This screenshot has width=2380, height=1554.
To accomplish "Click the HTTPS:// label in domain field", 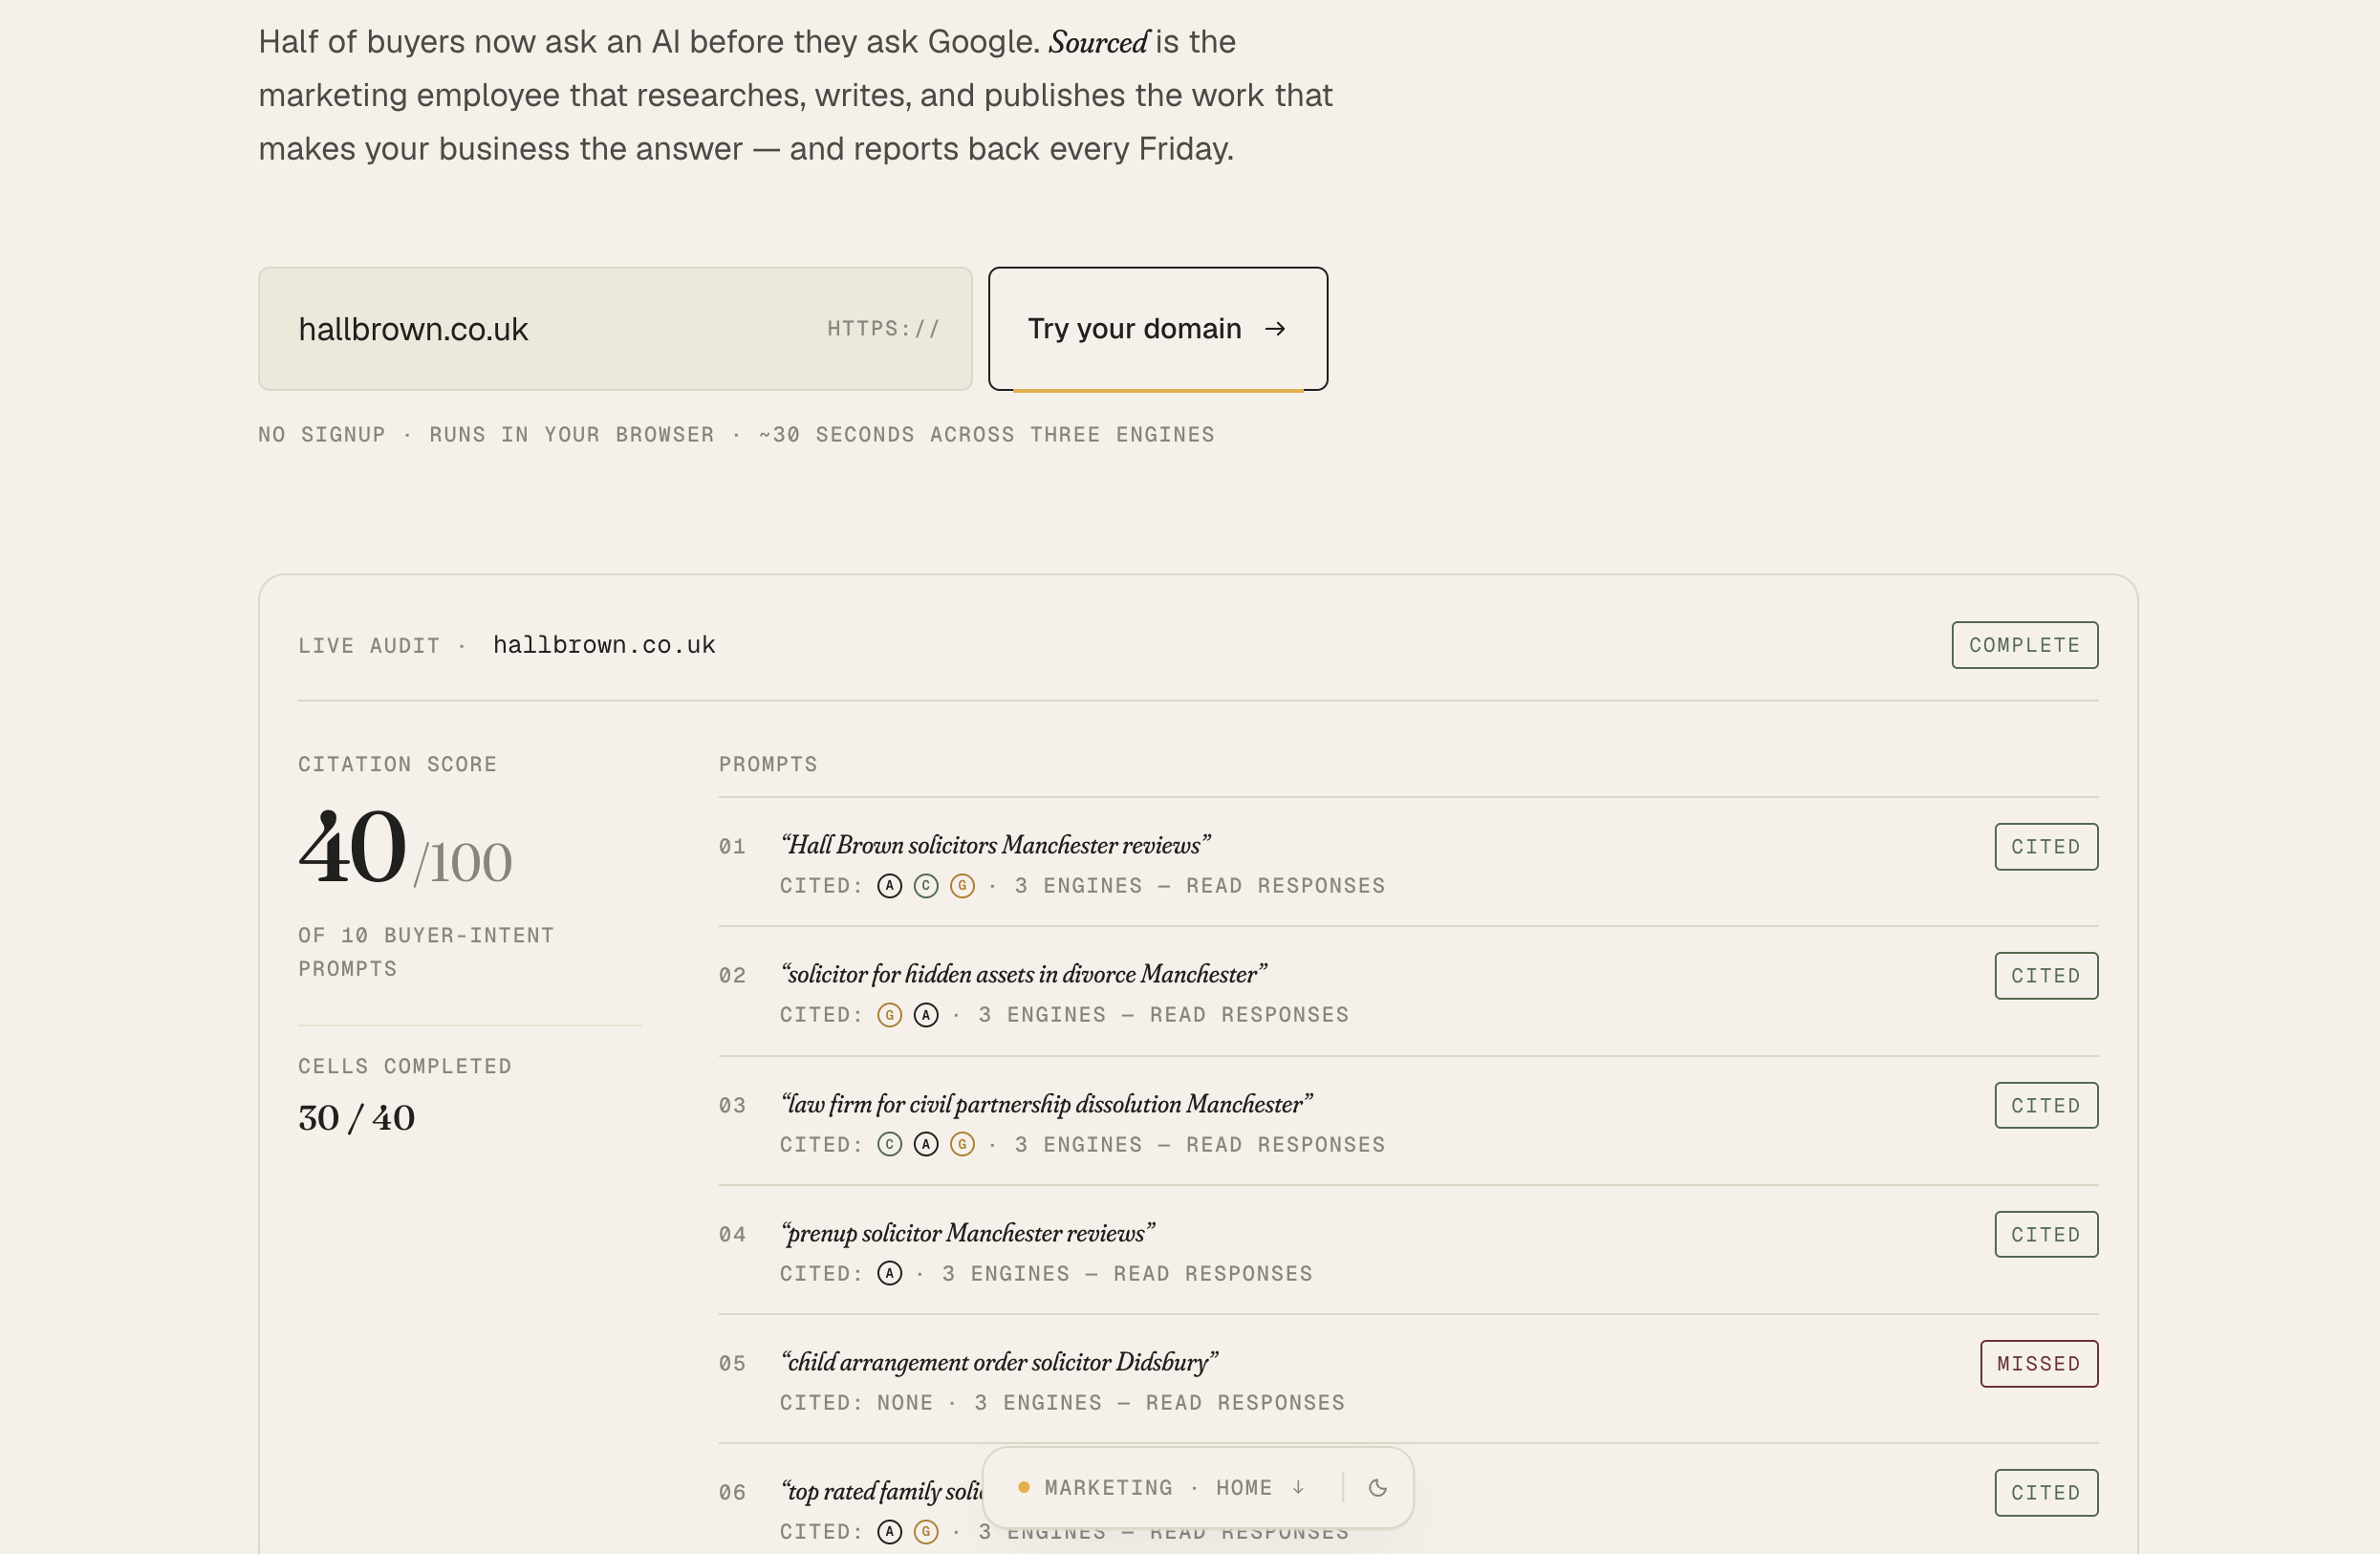I will point(883,328).
